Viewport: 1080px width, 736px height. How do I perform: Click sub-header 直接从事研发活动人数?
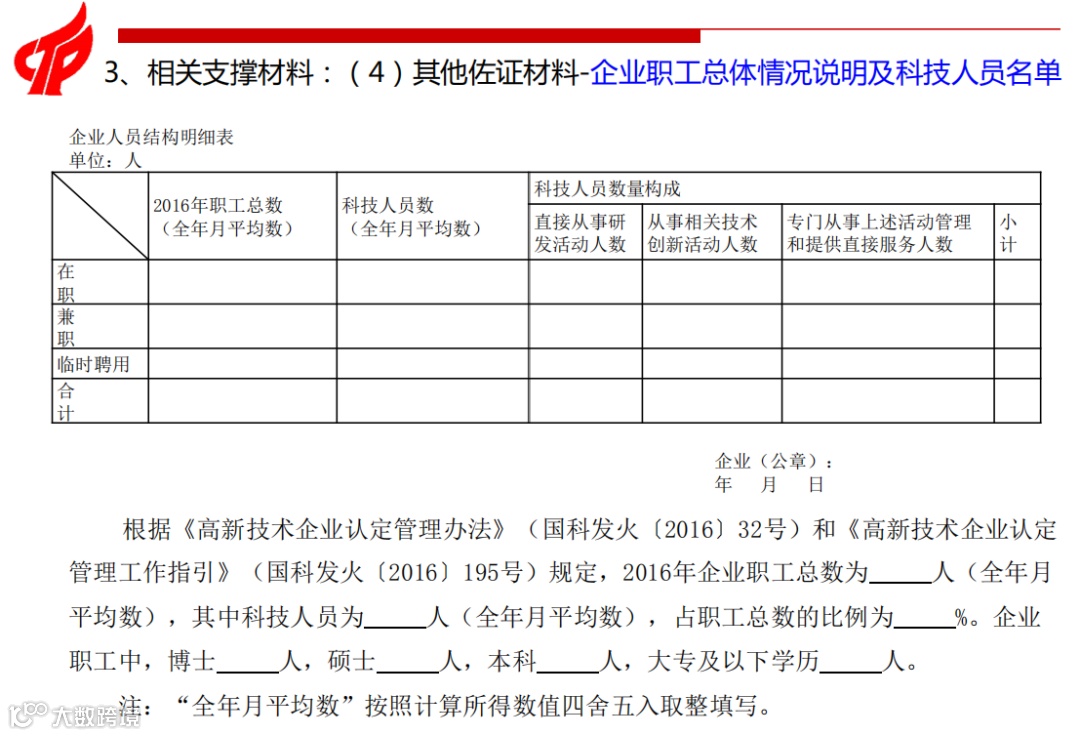pos(580,233)
